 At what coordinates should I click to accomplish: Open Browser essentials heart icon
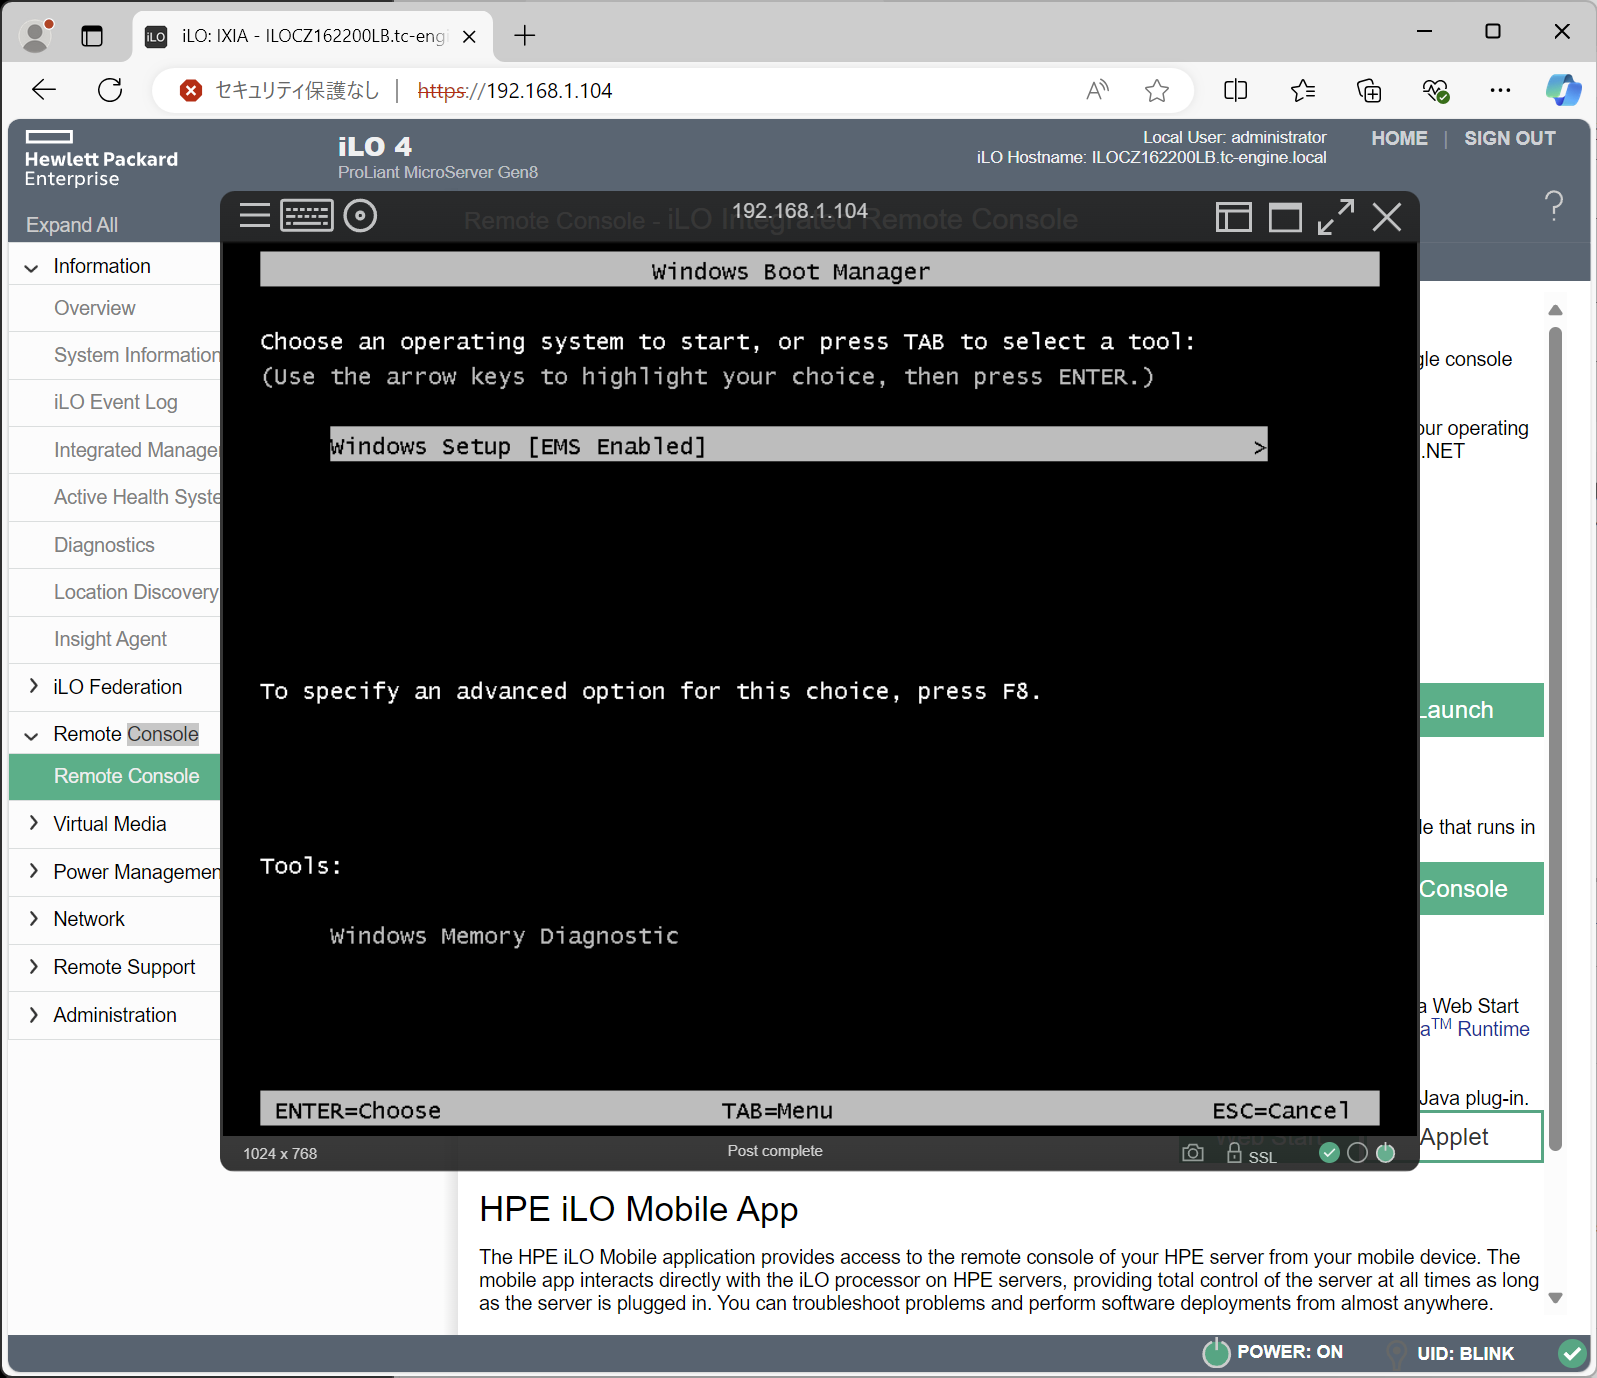[1435, 91]
